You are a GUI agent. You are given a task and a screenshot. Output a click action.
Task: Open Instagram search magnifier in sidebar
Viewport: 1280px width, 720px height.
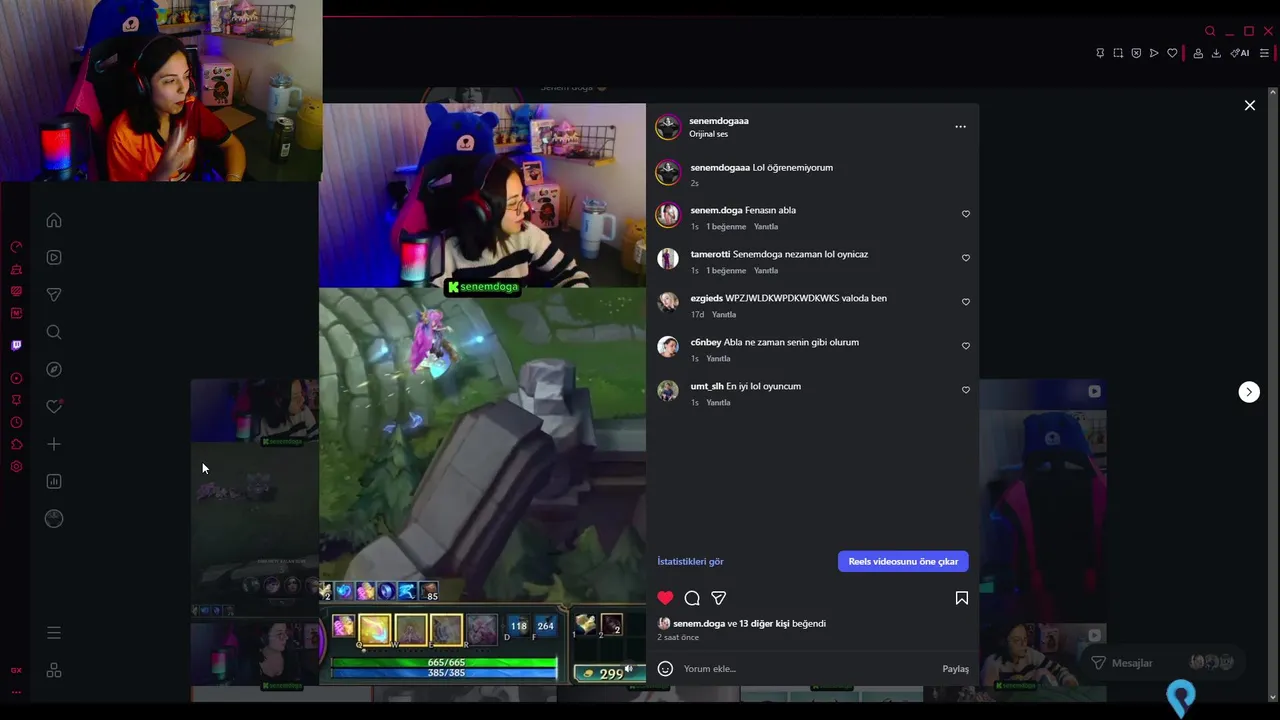54,332
